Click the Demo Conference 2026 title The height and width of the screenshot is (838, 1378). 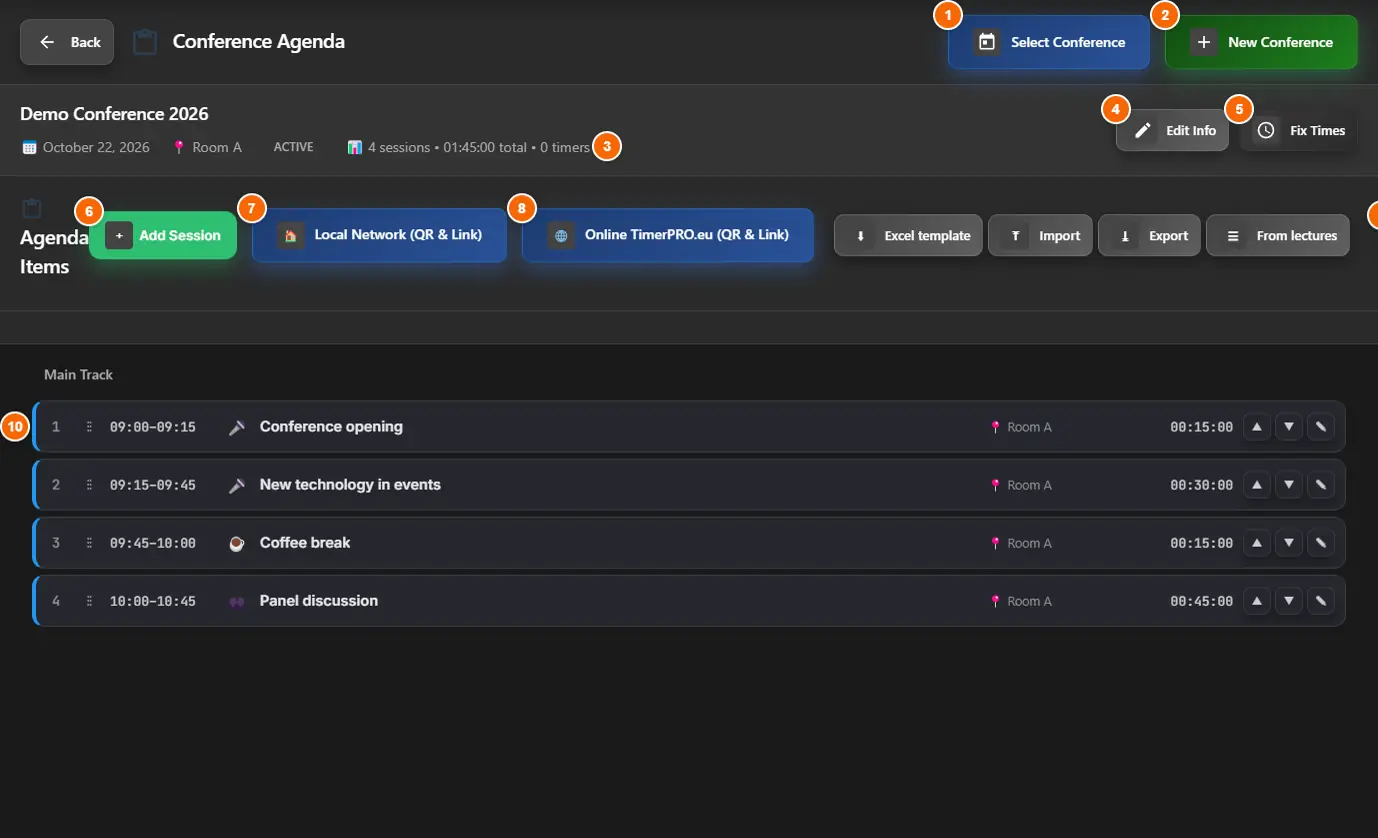pos(114,114)
